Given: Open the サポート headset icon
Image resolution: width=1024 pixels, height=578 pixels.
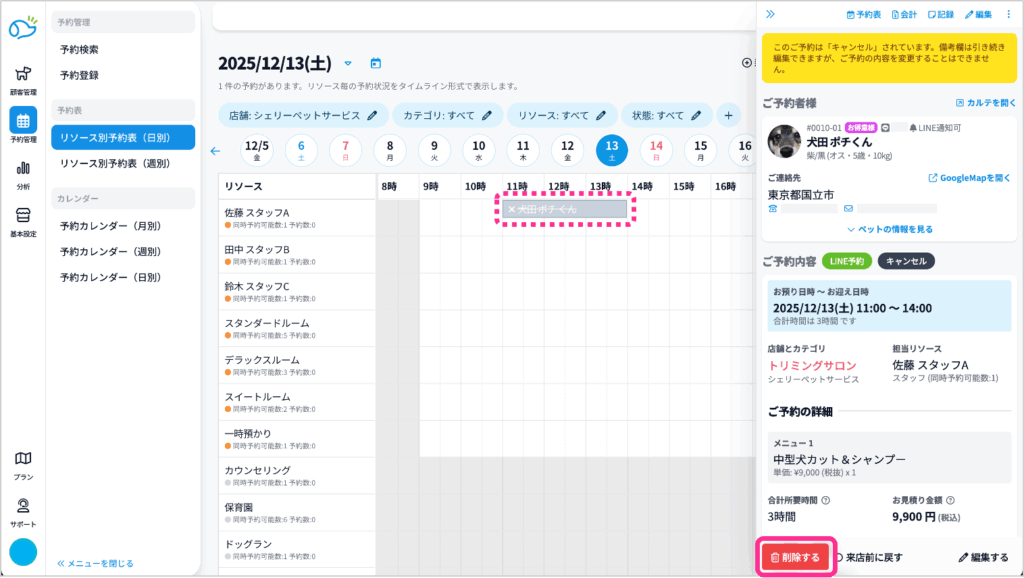Looking at the screenshot, I should [x=22, y=511].
